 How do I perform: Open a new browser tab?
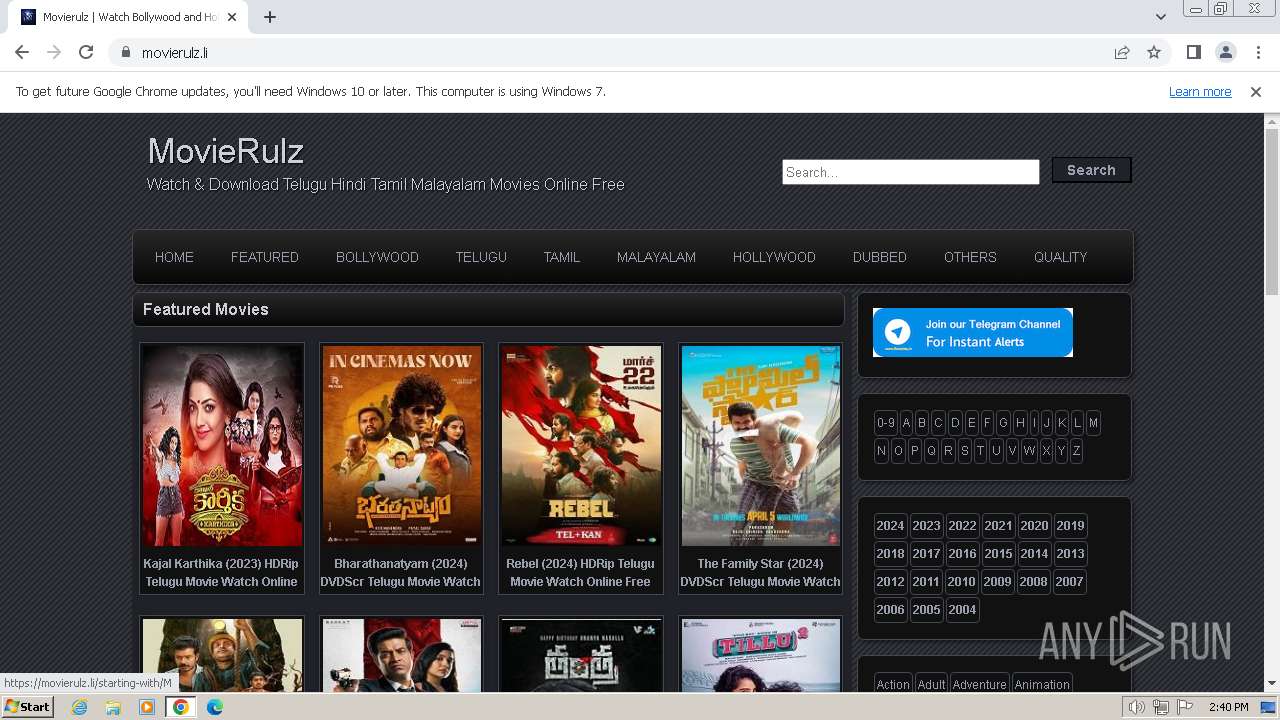[x=270, y=17]
